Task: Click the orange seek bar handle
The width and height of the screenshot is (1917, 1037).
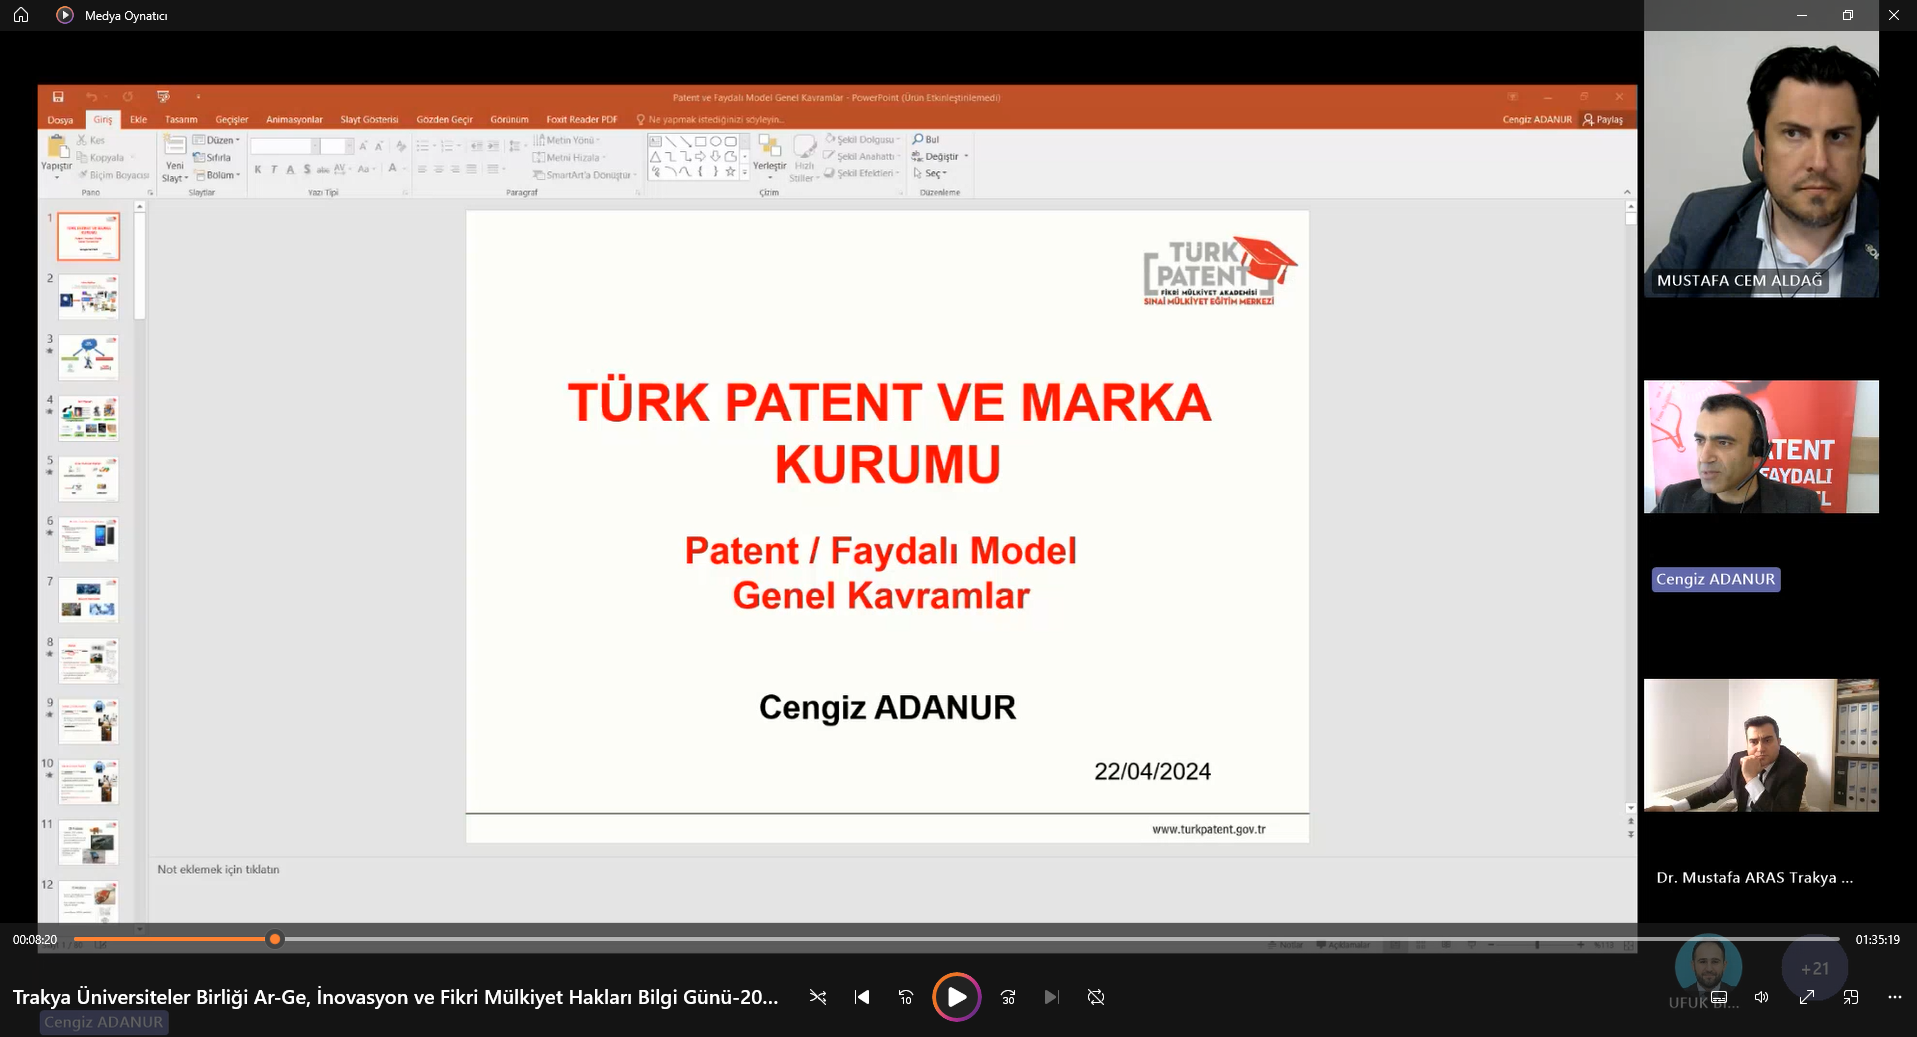Action: pos(275,939)
